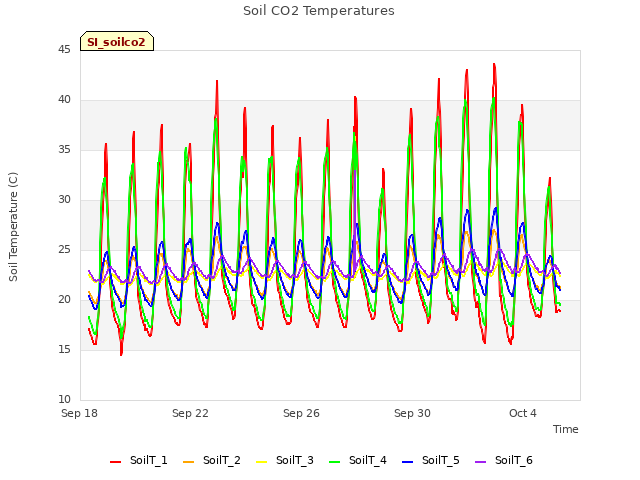Click the SoilT_4 green legend swatch

(335, 462)
